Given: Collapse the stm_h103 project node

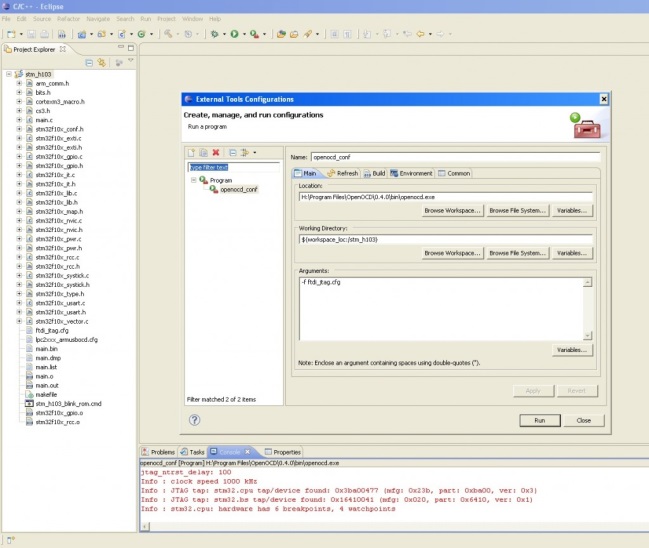Looking at the screenshot, I should click(8, 74).
